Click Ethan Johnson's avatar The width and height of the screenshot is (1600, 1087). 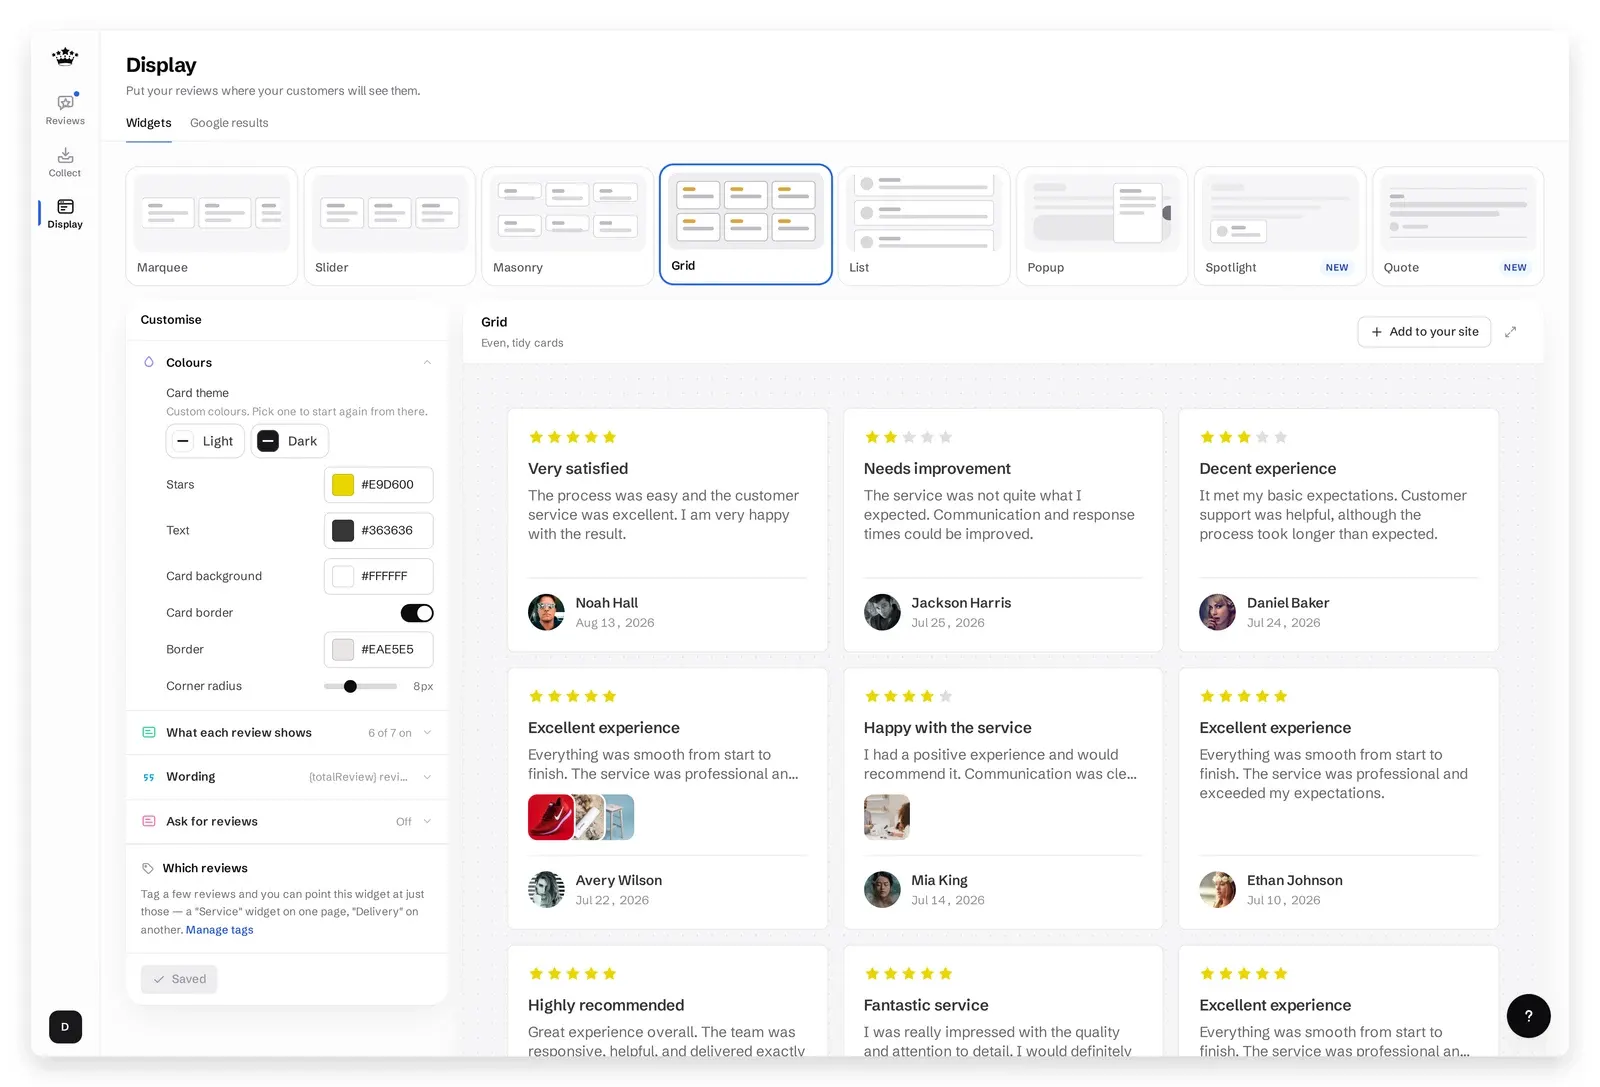click(1217, 889)
